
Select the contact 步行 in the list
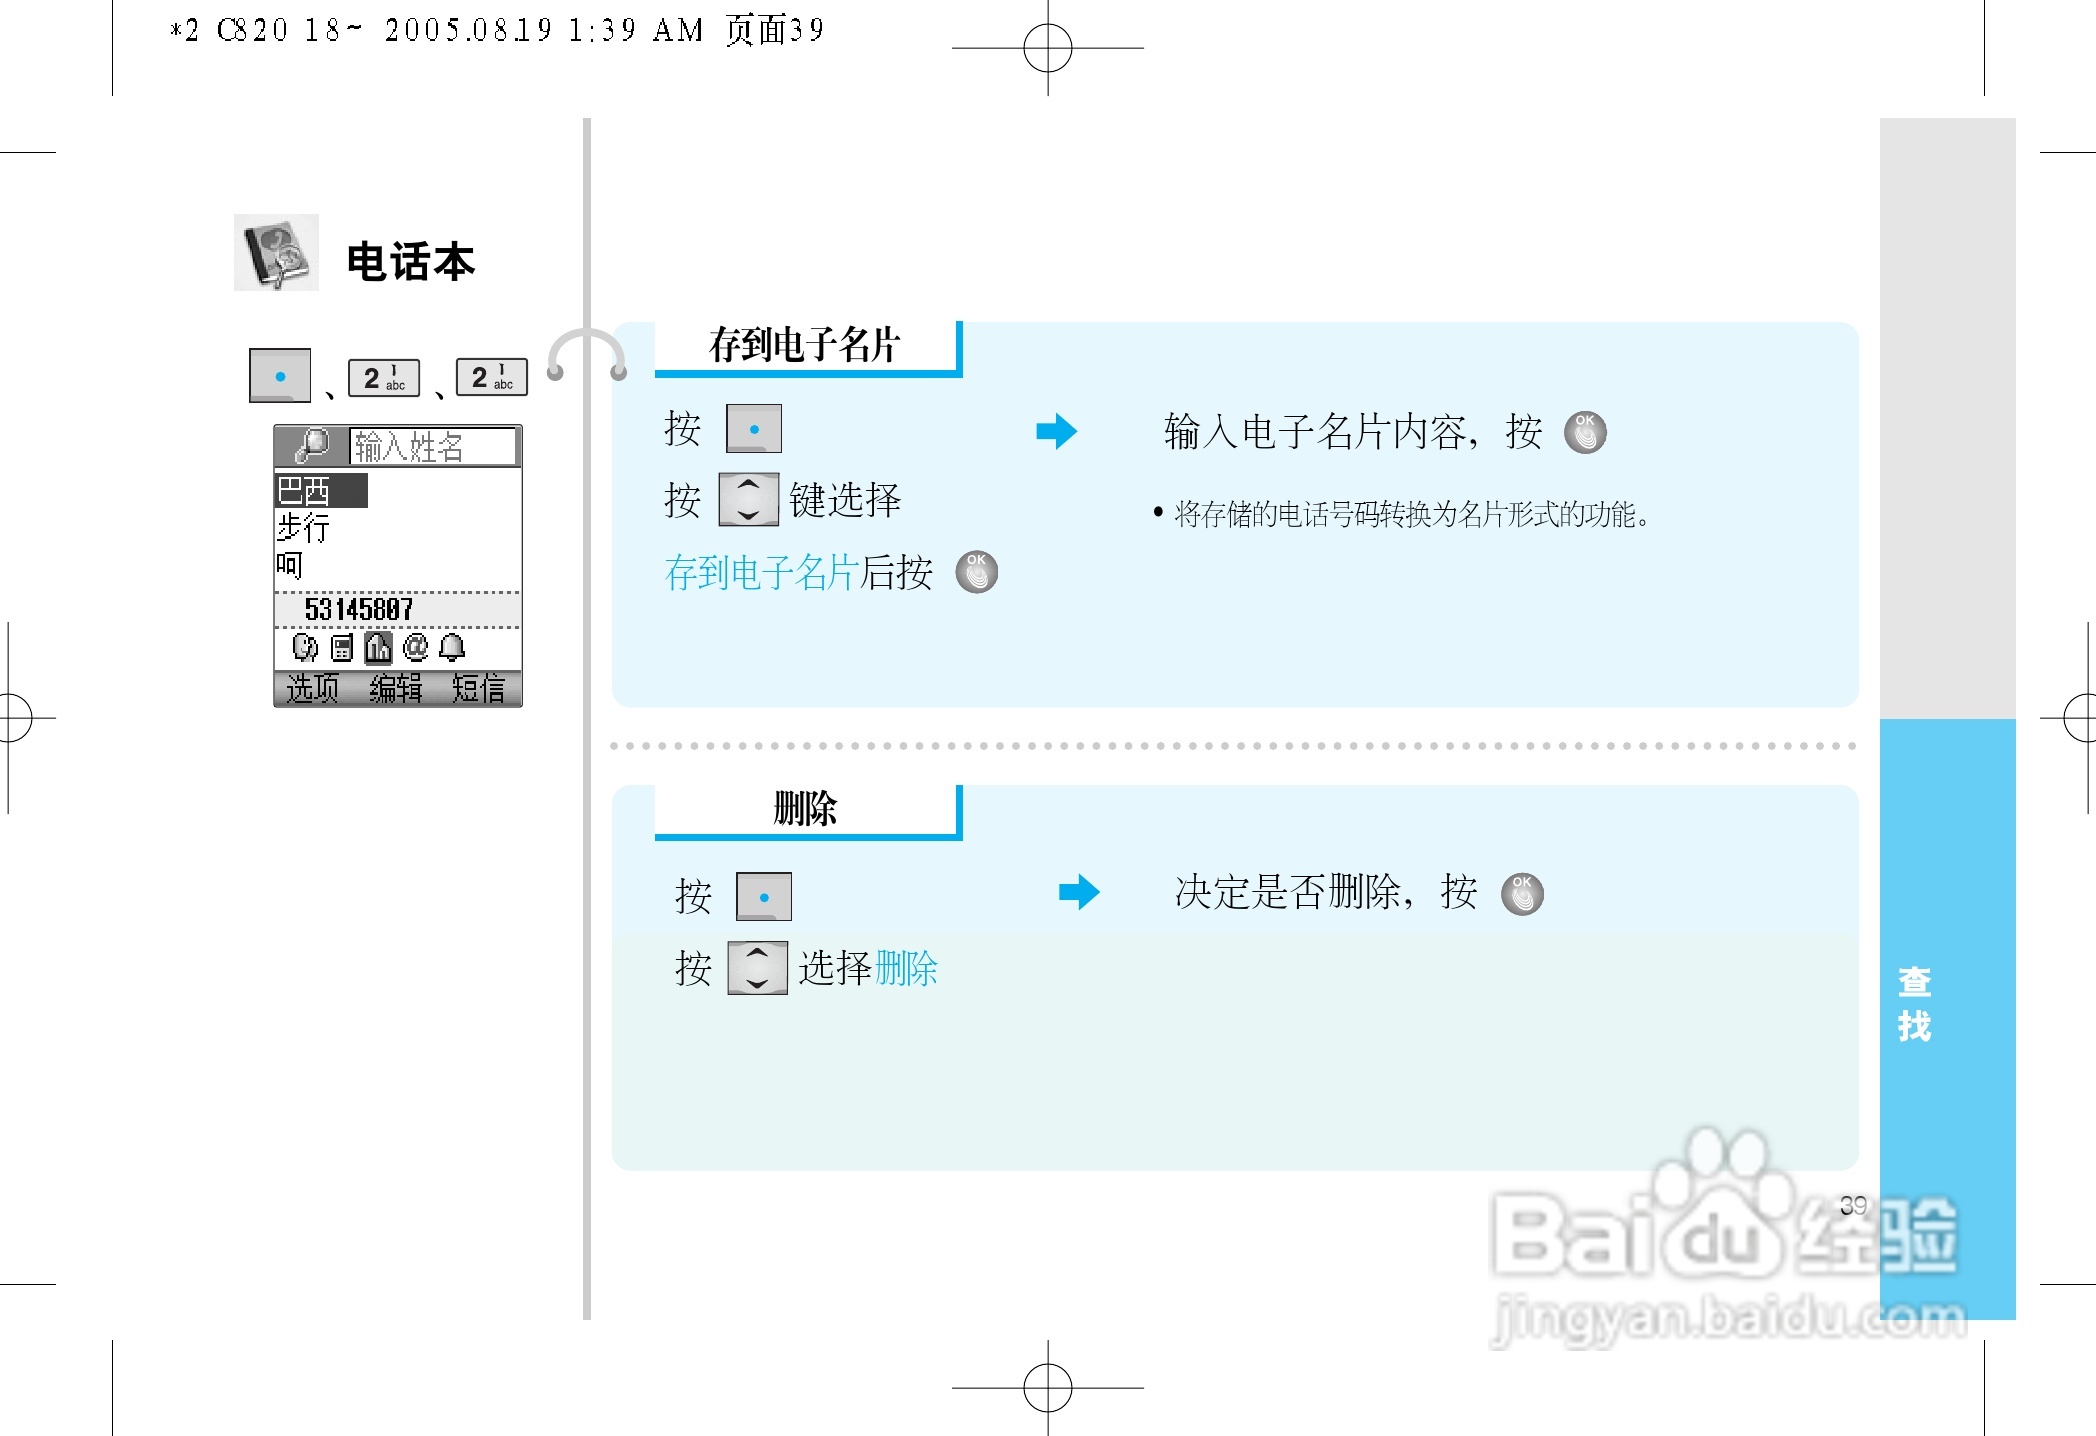303,527
